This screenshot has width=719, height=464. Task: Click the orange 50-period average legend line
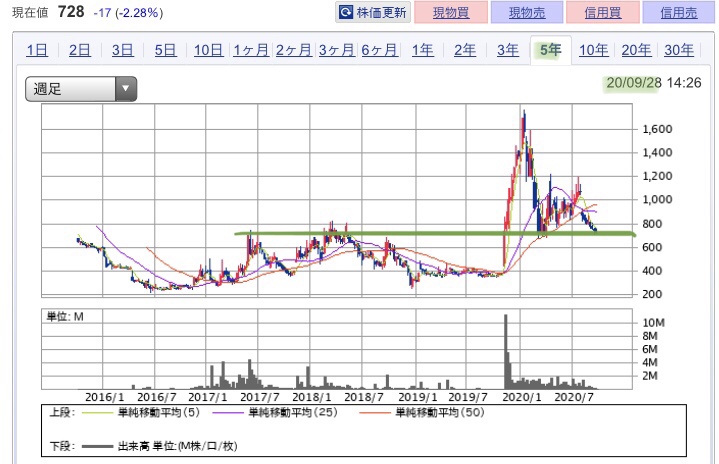pos(375,413)
